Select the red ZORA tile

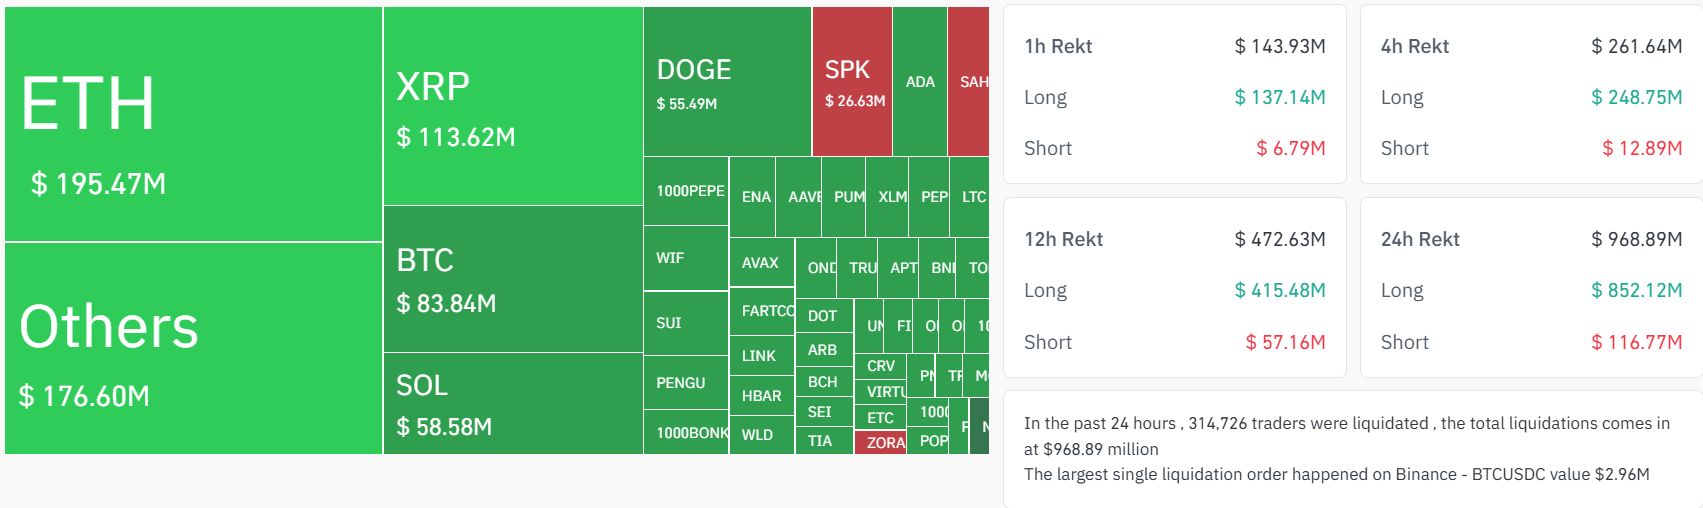tap(881, 442)
